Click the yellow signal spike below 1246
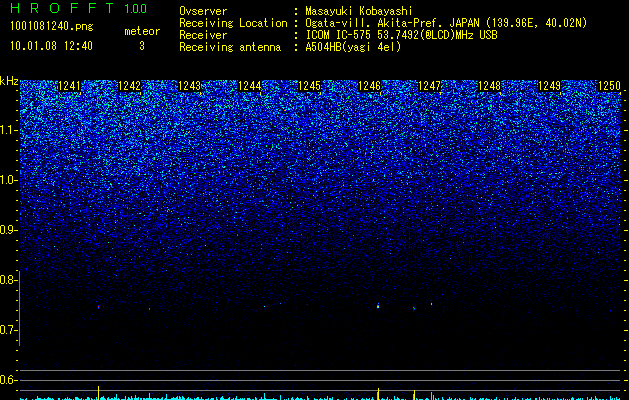Screen dimensions: 629x400 (x=378, y=393)
